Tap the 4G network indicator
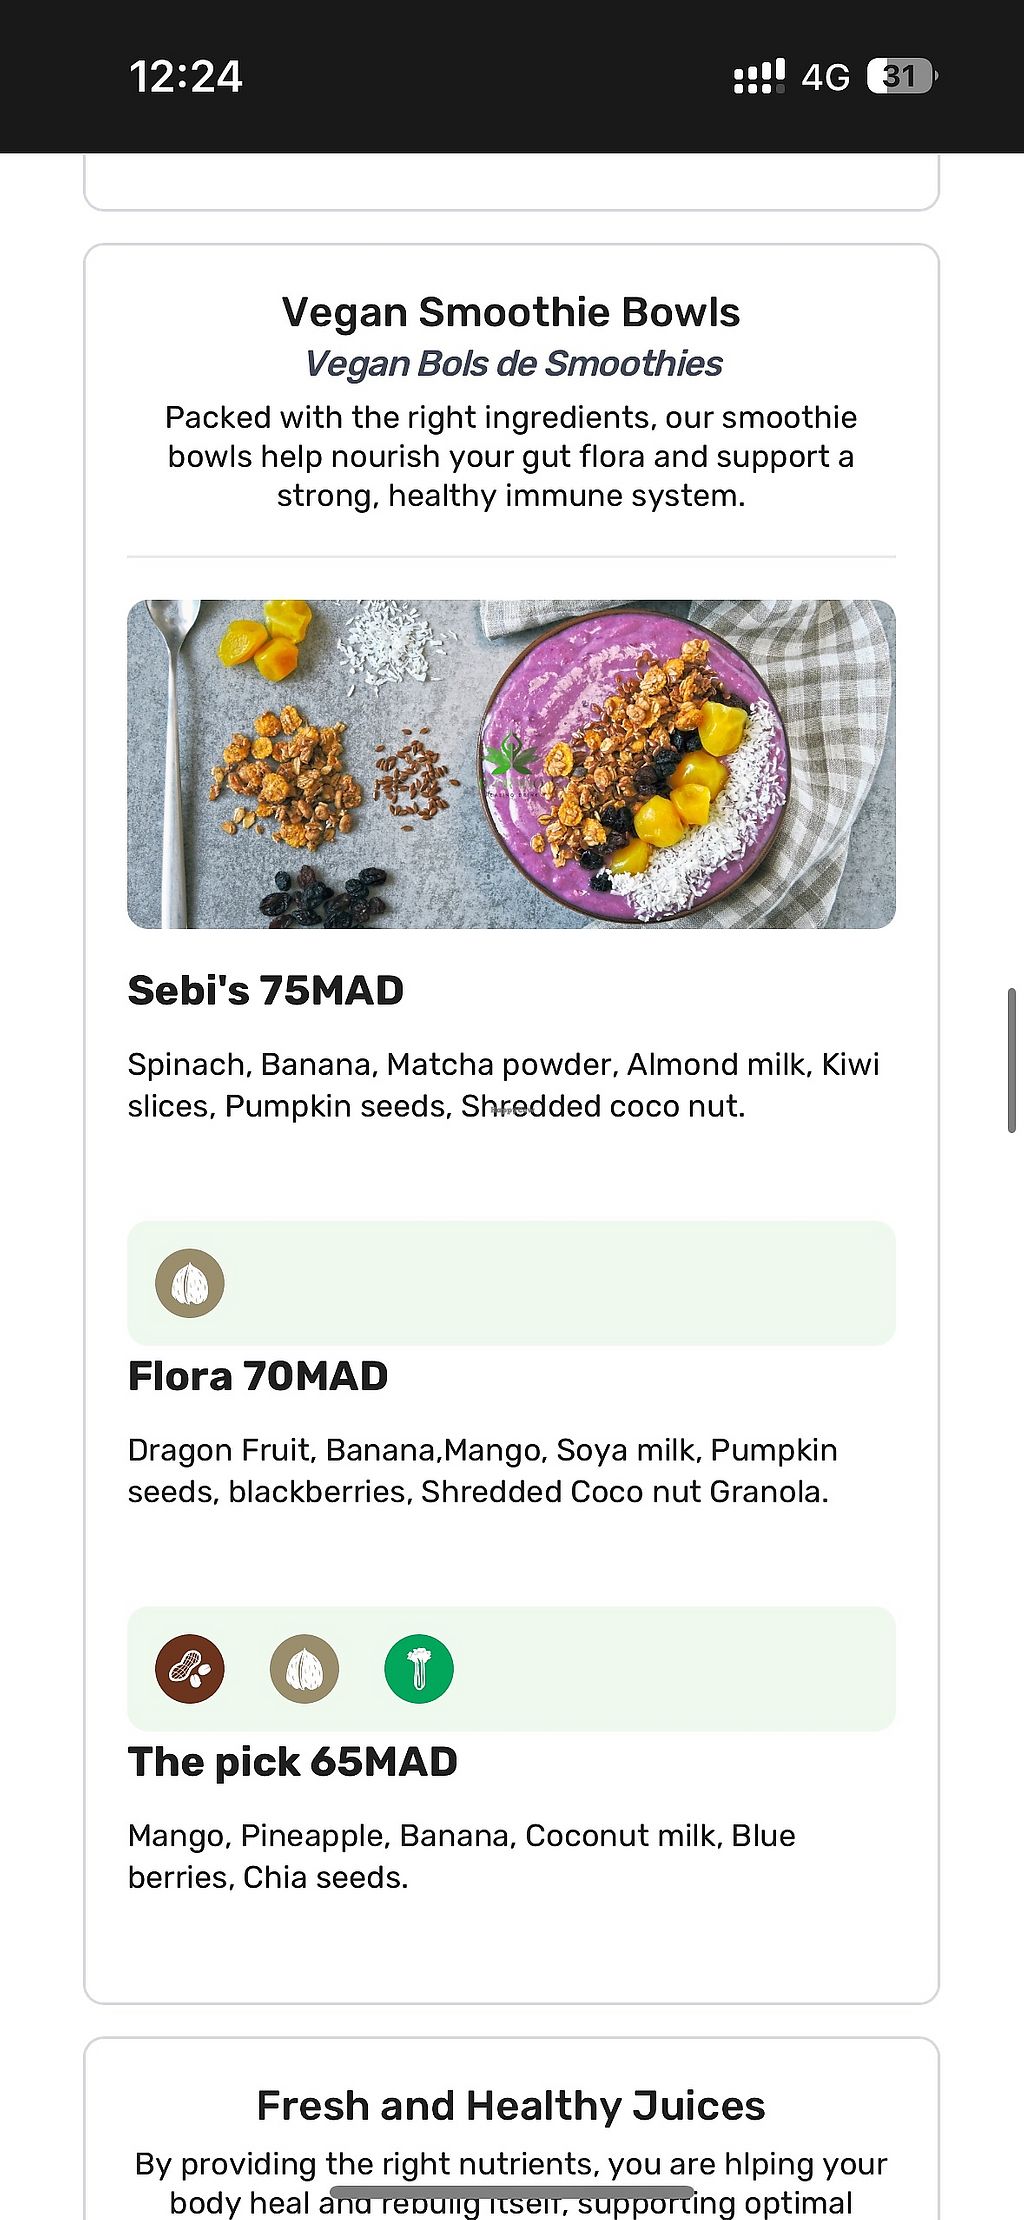This screenshot has height=2220, width=1024. click(x=825, y=77)
